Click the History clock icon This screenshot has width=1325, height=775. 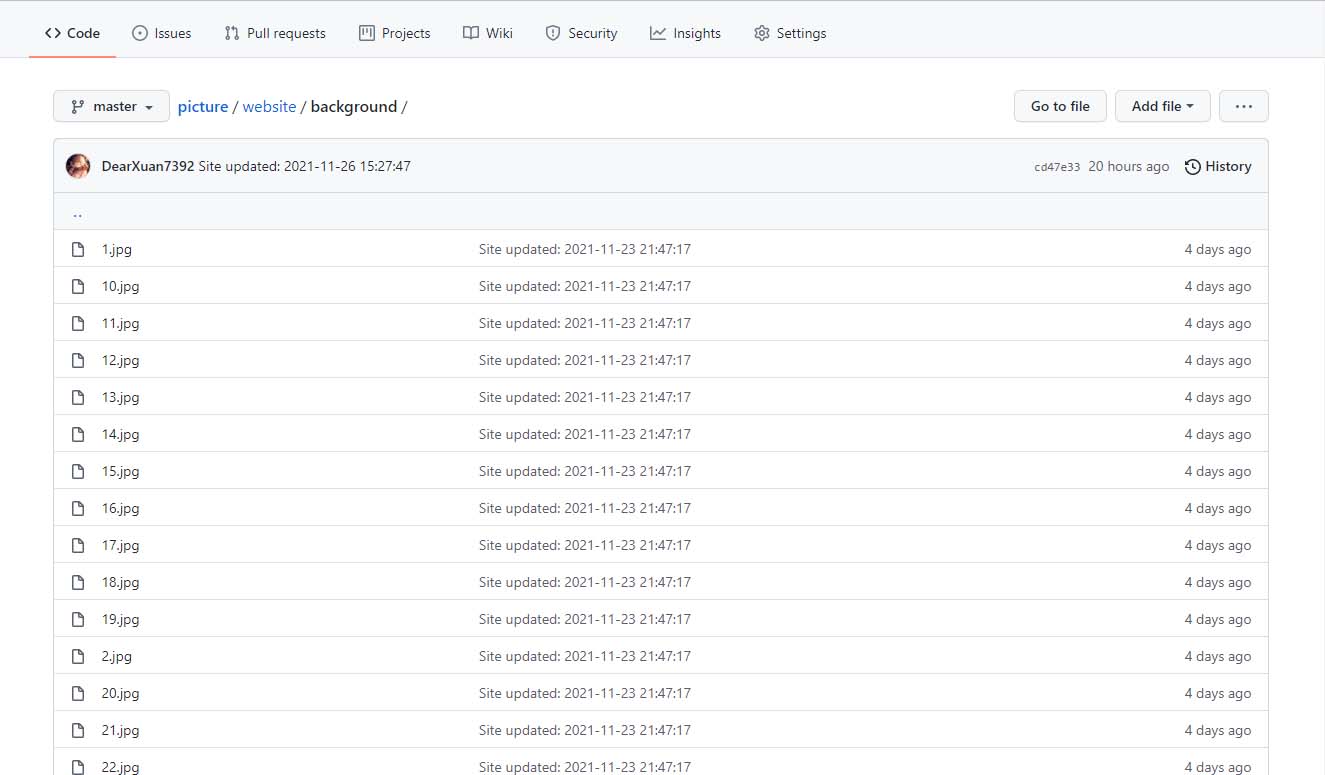1192,167
